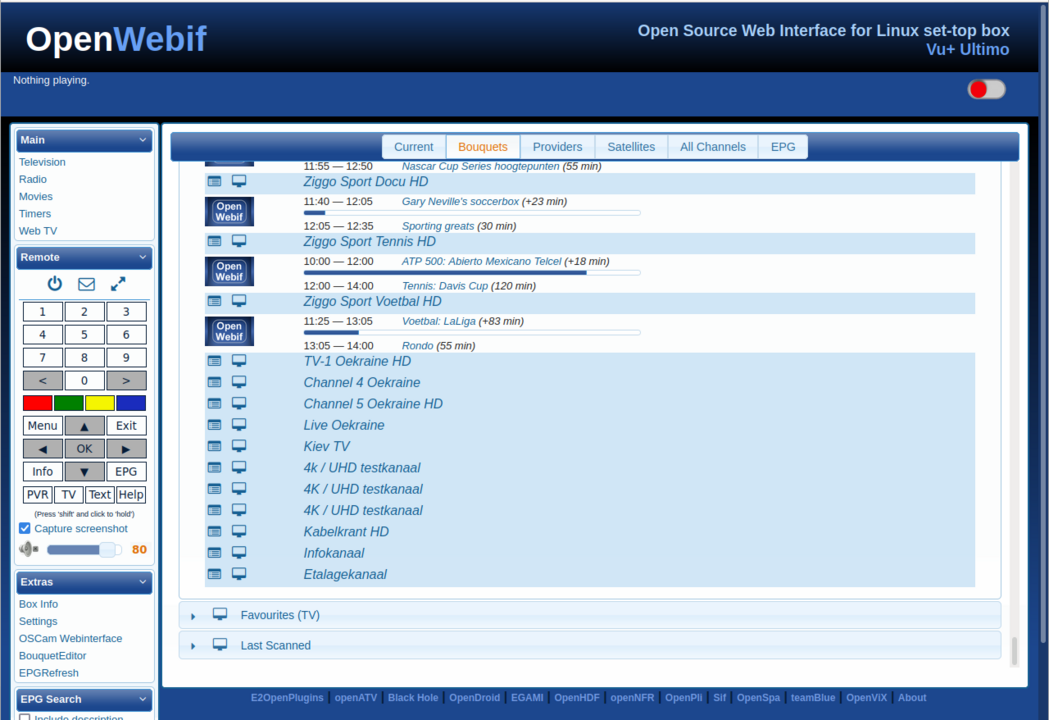Image resolution: width=1049 pixels, height=720 pixels.
Task: Click the power icon on the virtual remote
Action: (54, 283)
